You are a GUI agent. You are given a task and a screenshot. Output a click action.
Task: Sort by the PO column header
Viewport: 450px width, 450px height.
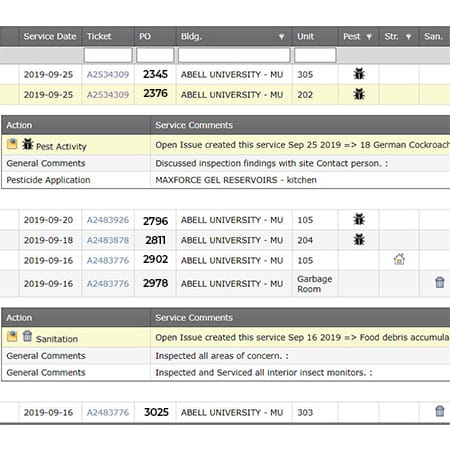coord(145,36)
